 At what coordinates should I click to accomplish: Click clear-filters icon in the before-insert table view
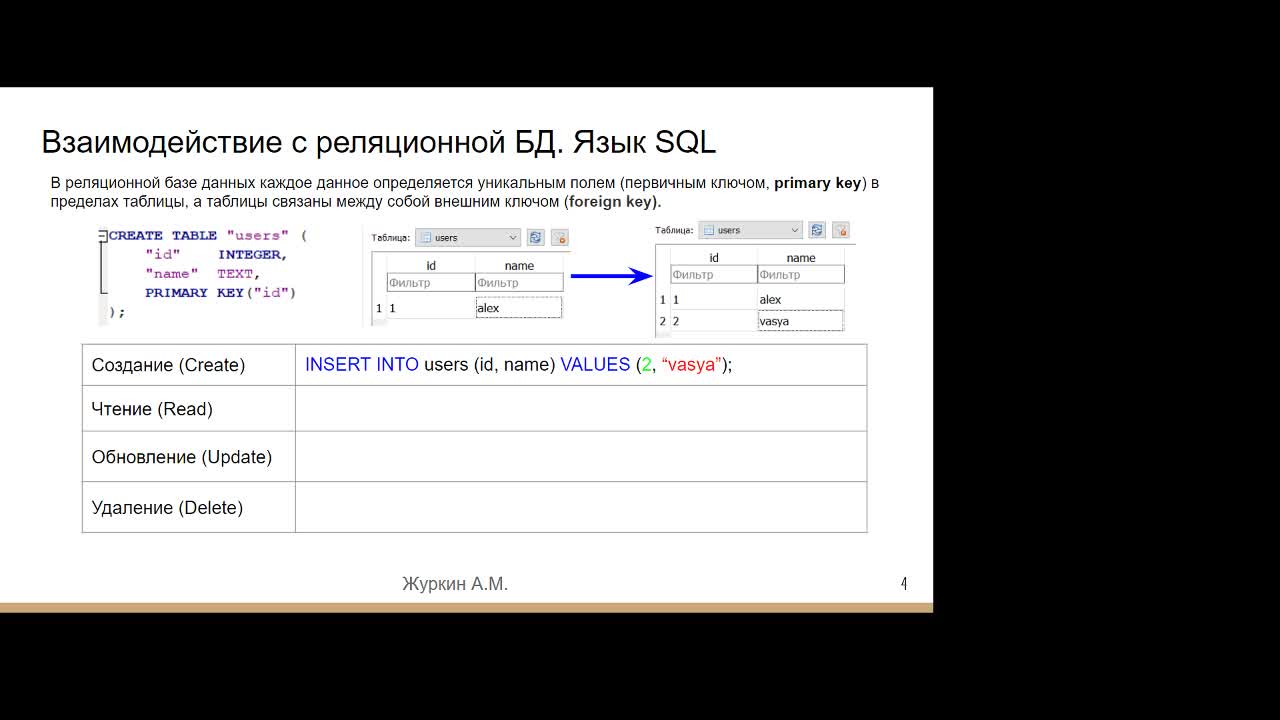click(x=560, y=238)
